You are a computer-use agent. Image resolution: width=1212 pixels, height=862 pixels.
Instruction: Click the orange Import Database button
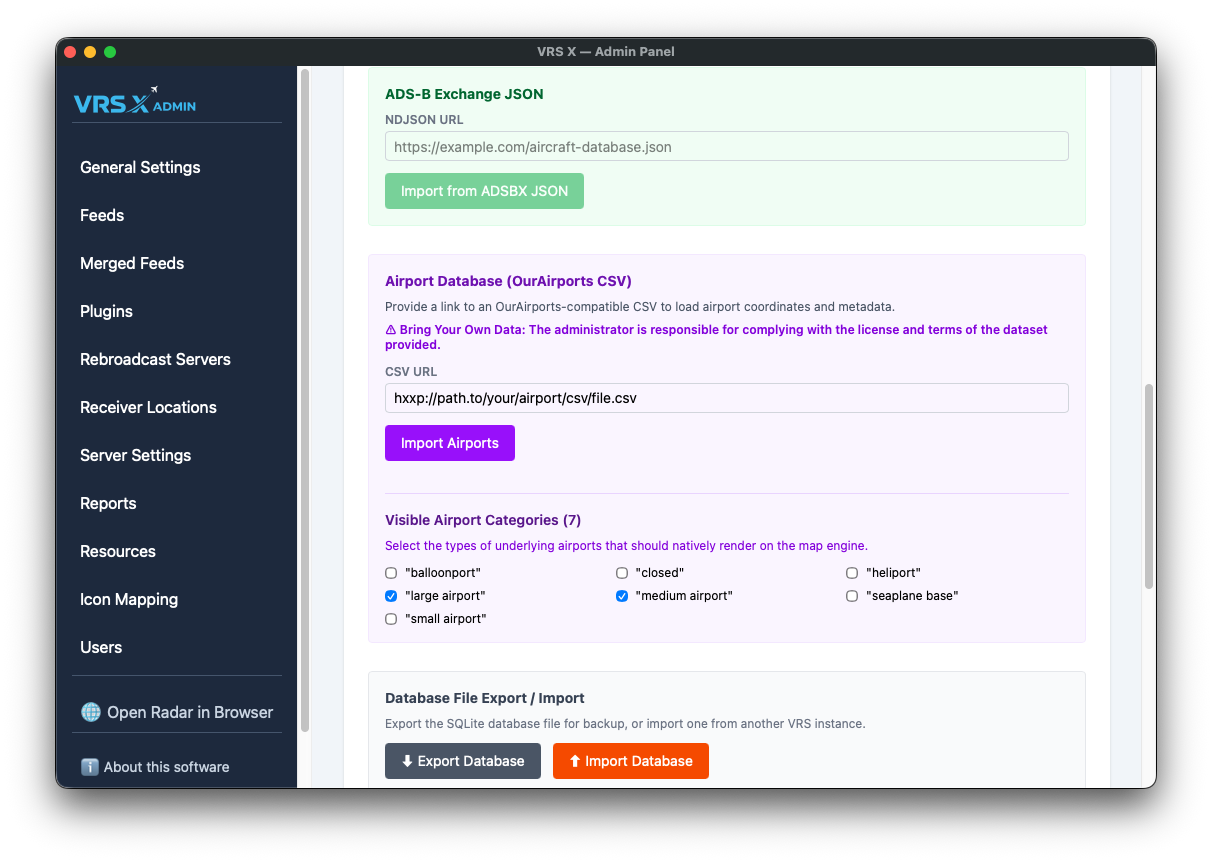[x=630, y=761]
